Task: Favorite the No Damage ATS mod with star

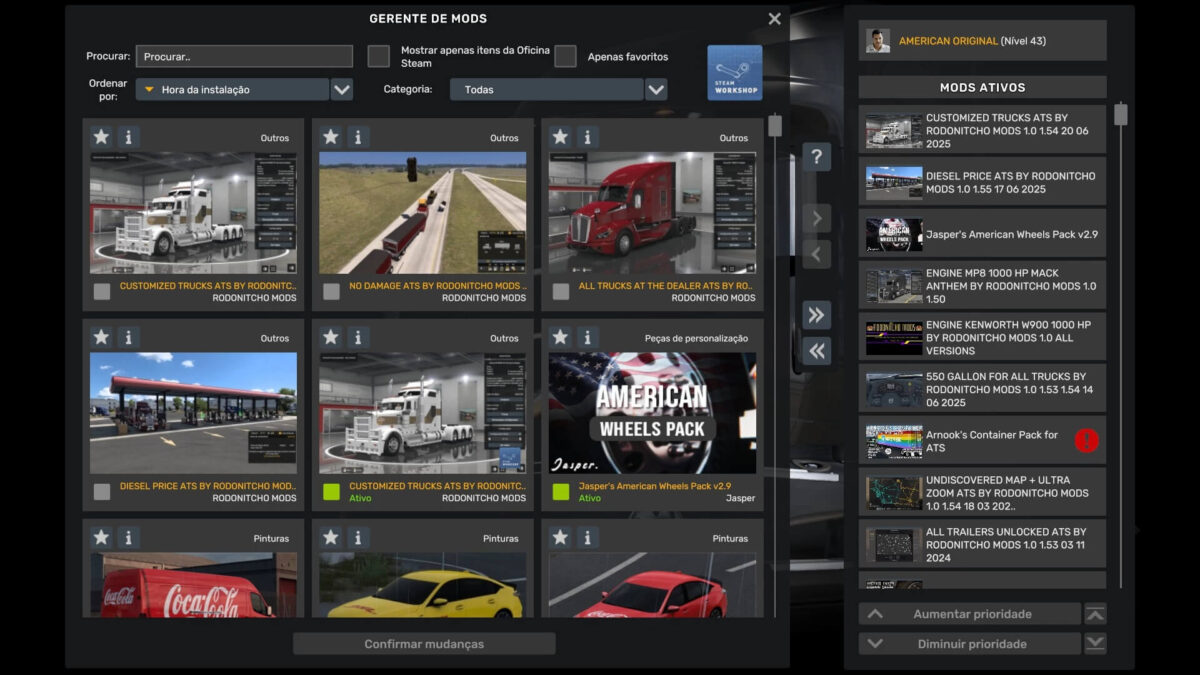Action: 331,137
